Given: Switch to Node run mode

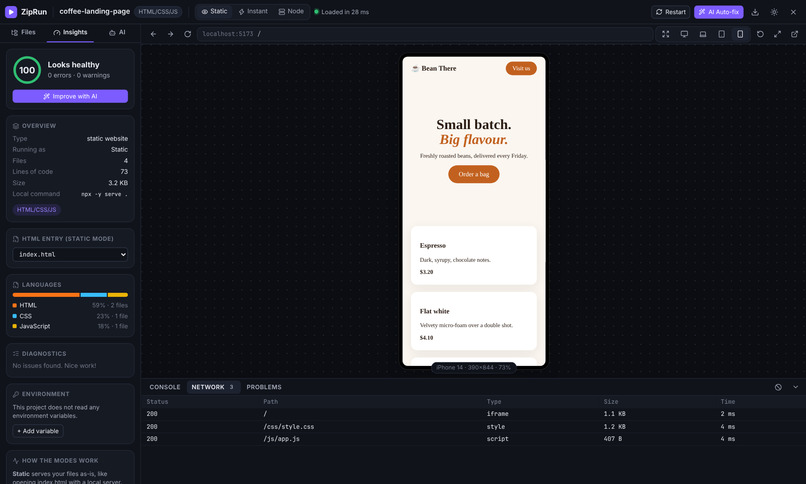Looking at the screenshot, I should (291, 11).
